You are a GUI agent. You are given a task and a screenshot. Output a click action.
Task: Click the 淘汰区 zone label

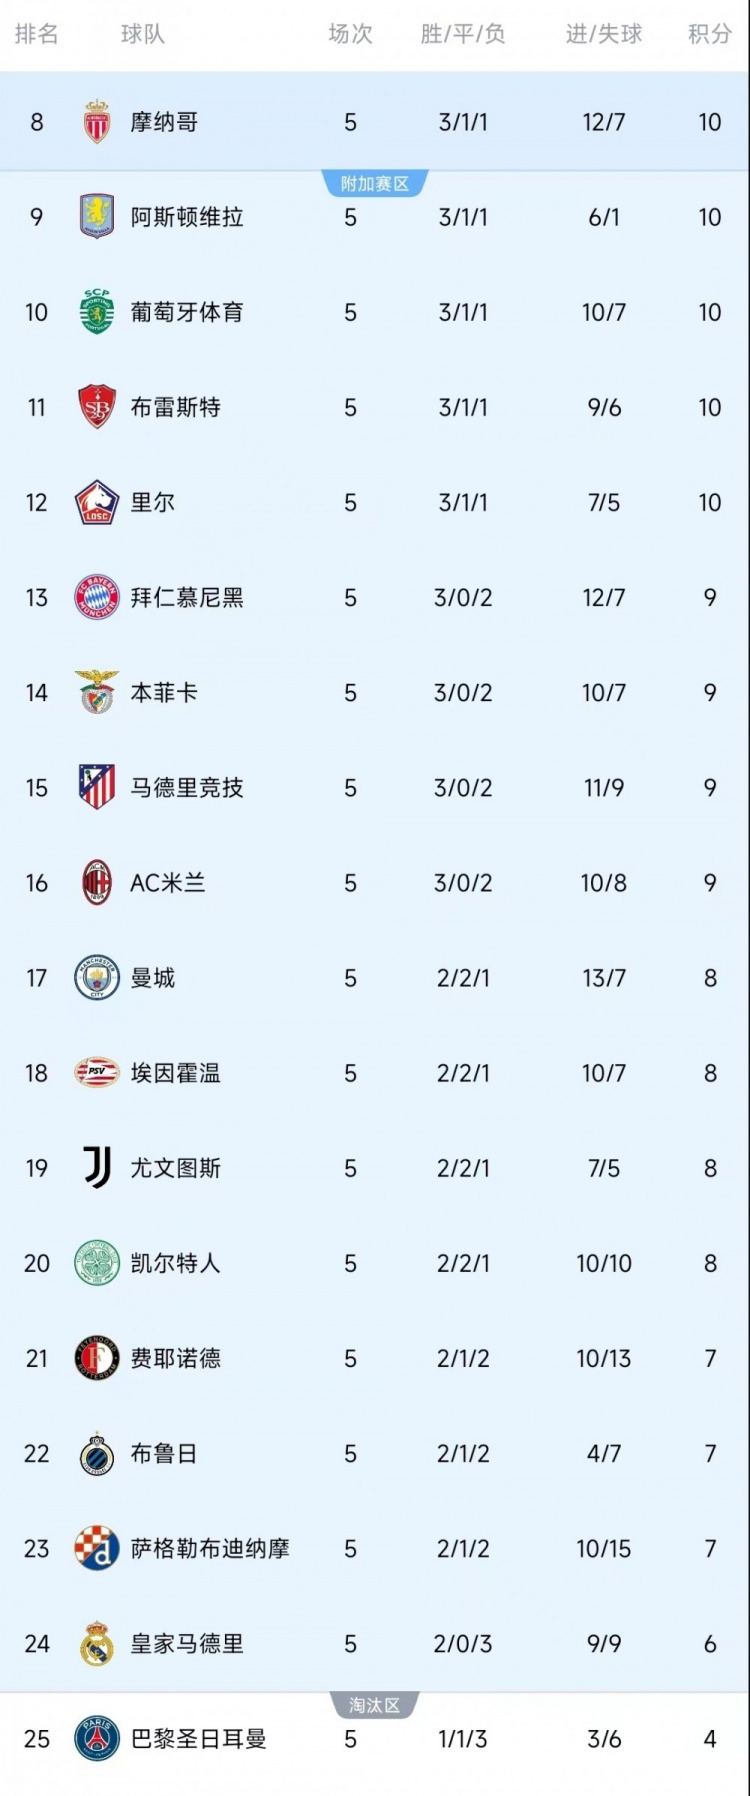pos(375,1705)
